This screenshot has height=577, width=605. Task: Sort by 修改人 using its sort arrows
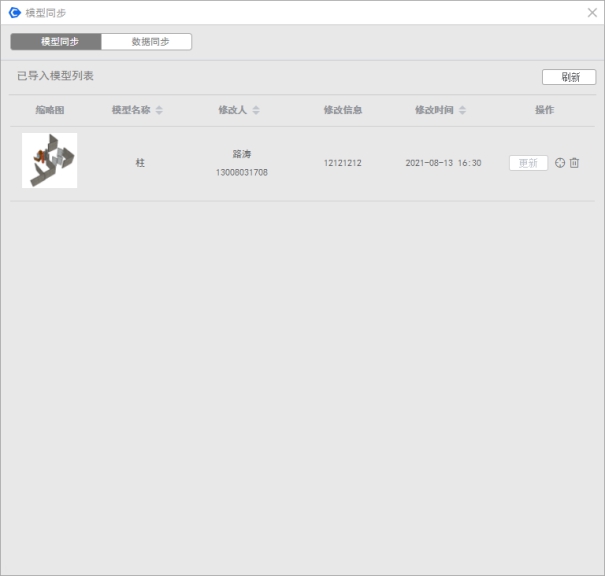tap(256, 110)
